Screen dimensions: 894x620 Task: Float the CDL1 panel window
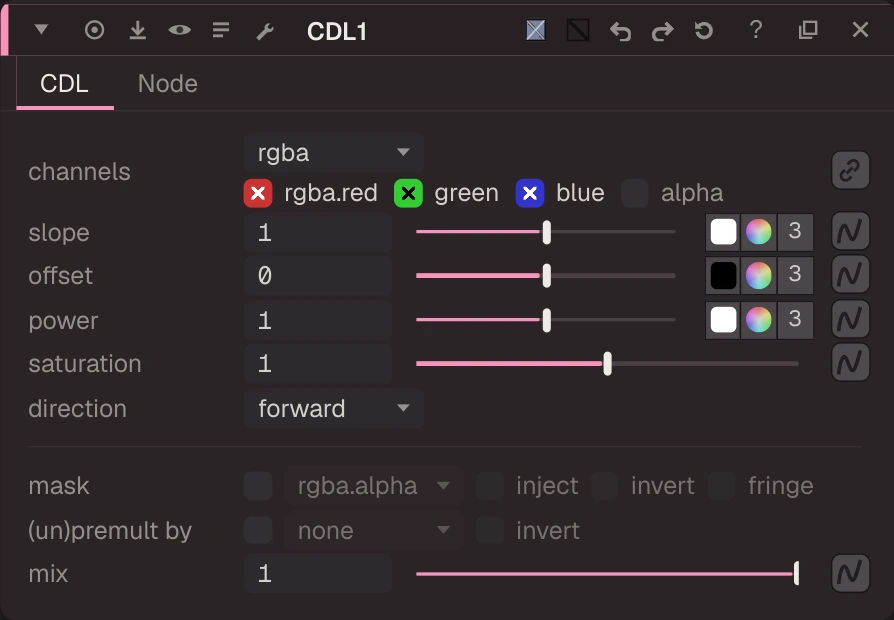(808, 30)
